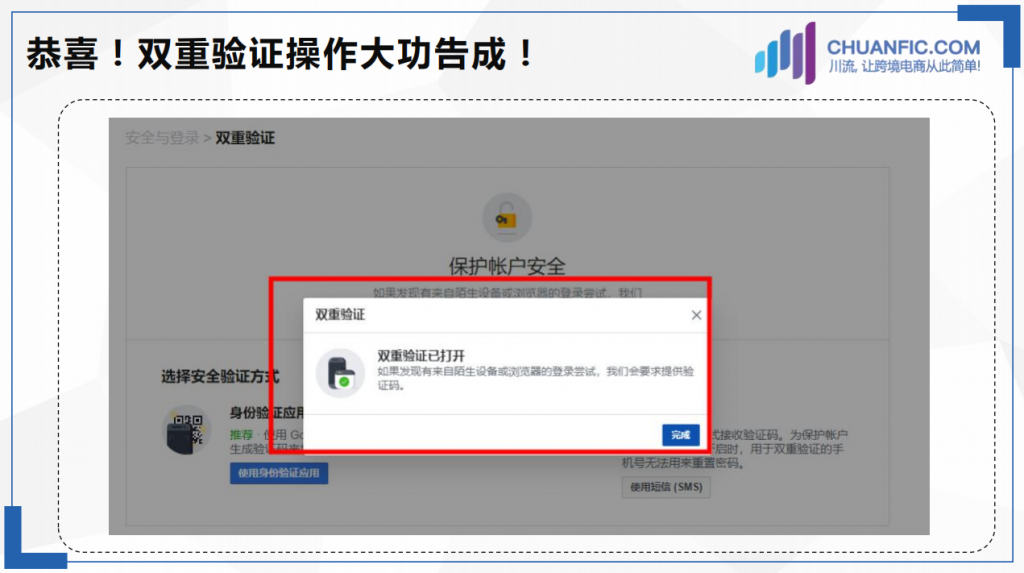Click the dialog description text about 陌生设备
The height and width of the screenshot is (573, 1024).
tap(536, 378)
